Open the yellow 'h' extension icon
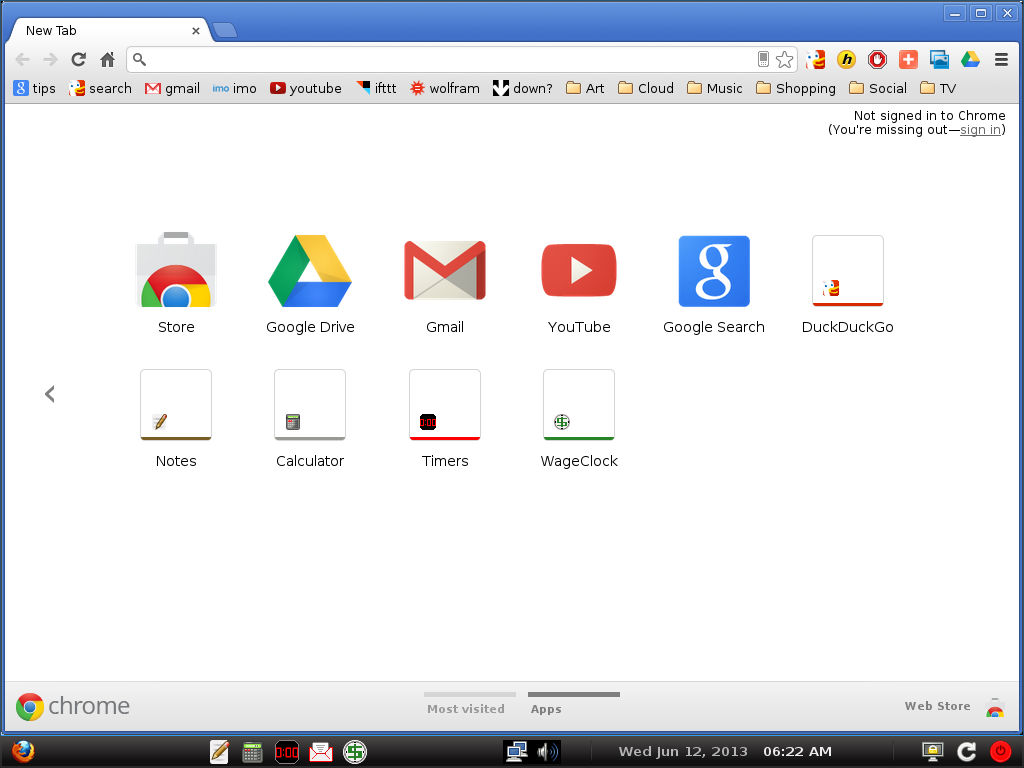Screen dimensions: 1024x768 846,59
